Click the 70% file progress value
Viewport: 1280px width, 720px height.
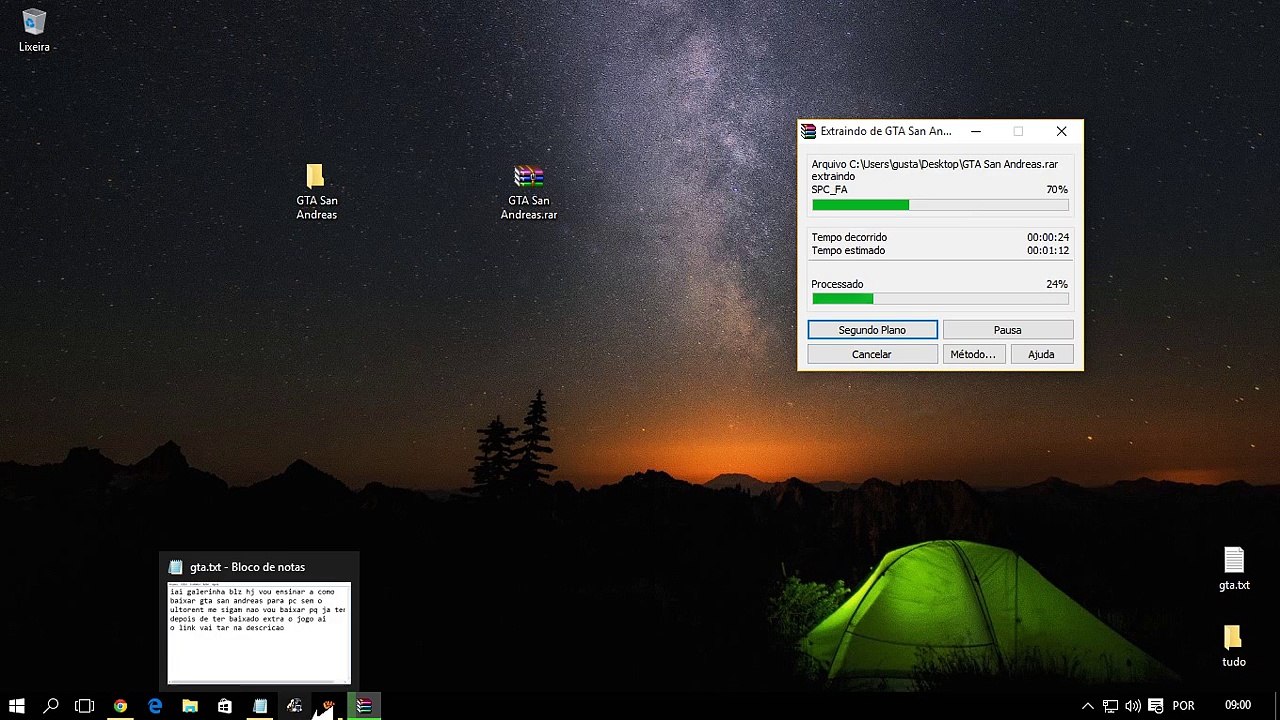1057,190
